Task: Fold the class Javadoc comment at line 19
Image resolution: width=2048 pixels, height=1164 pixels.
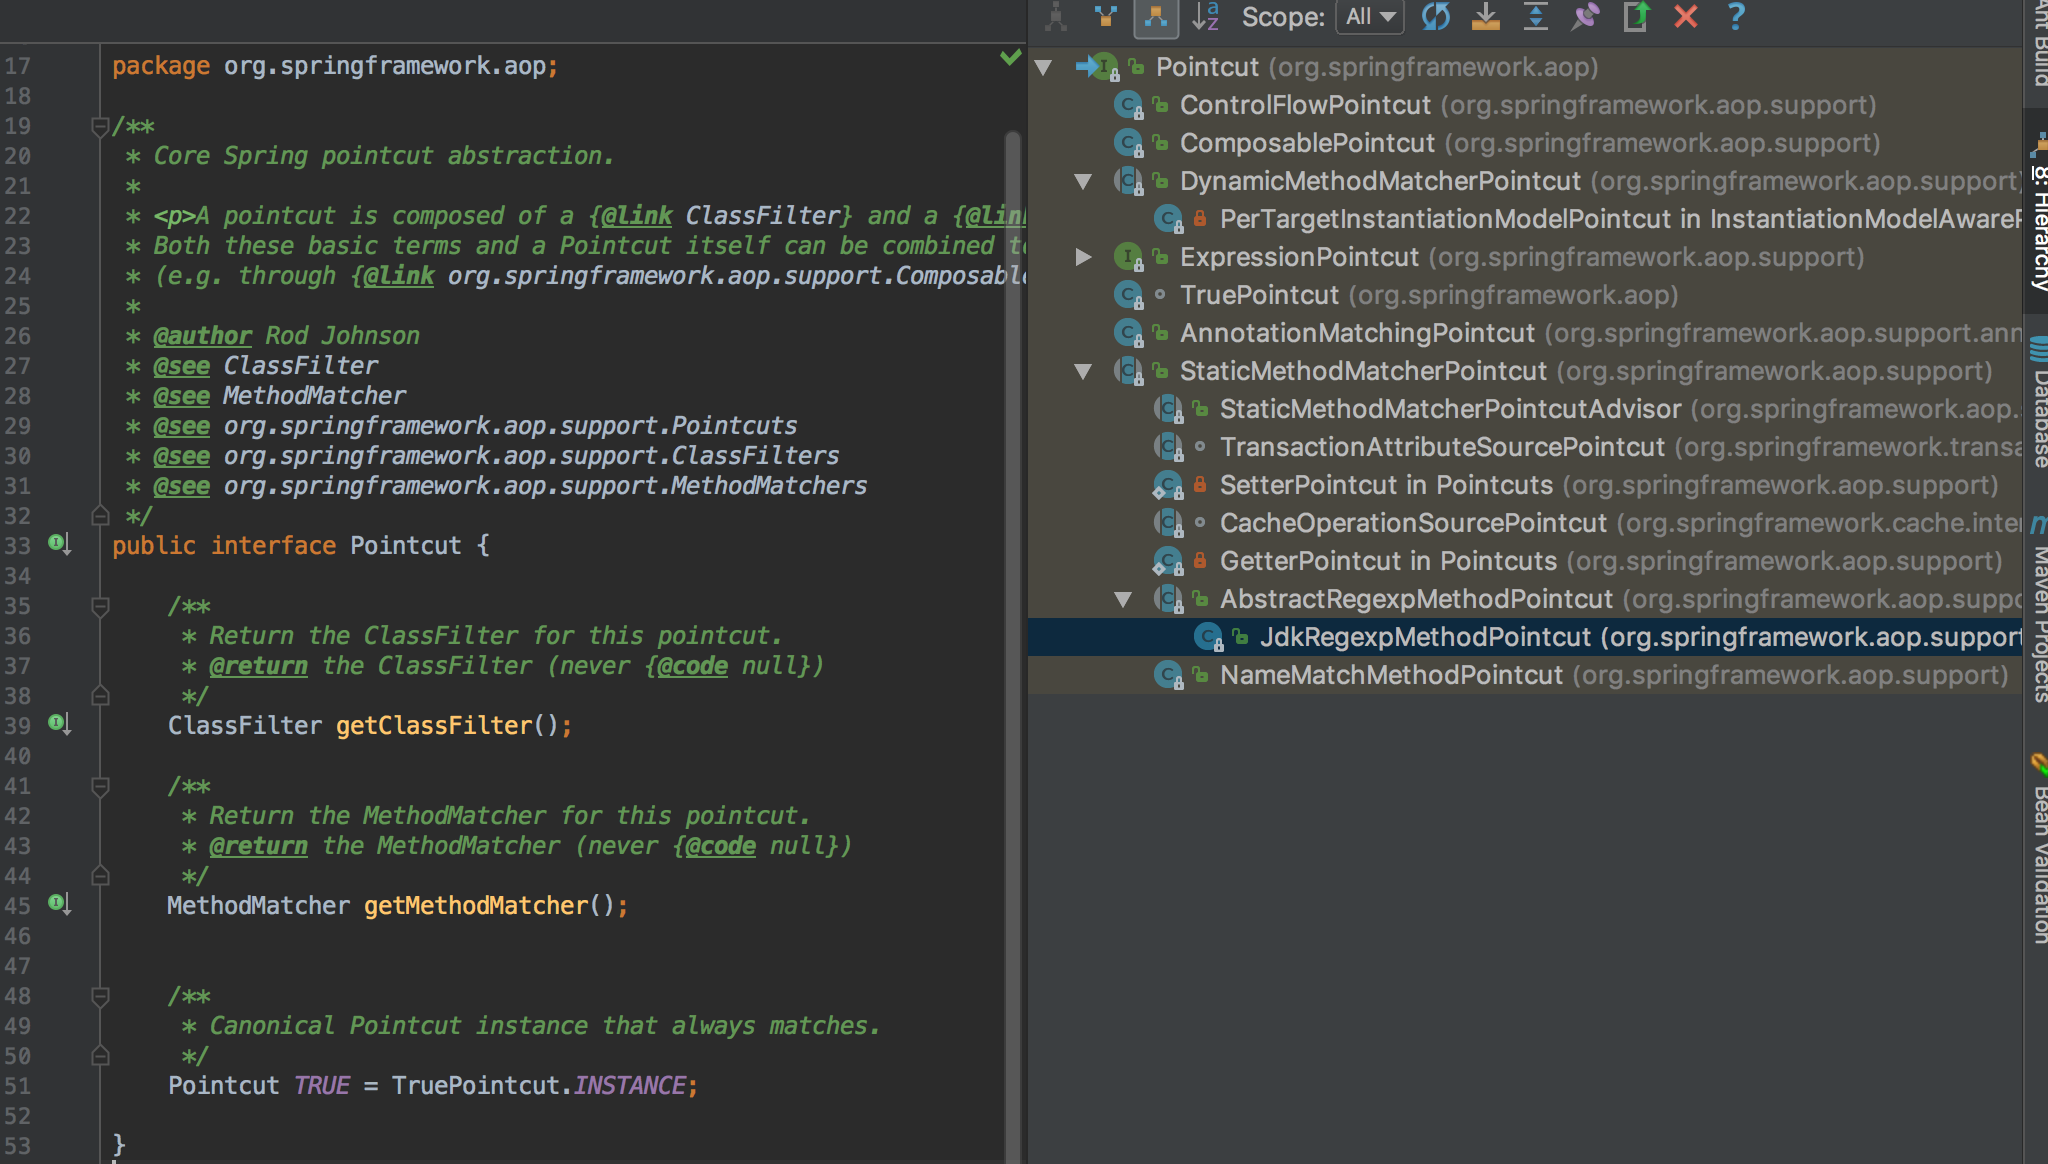Action: [100, 127]
